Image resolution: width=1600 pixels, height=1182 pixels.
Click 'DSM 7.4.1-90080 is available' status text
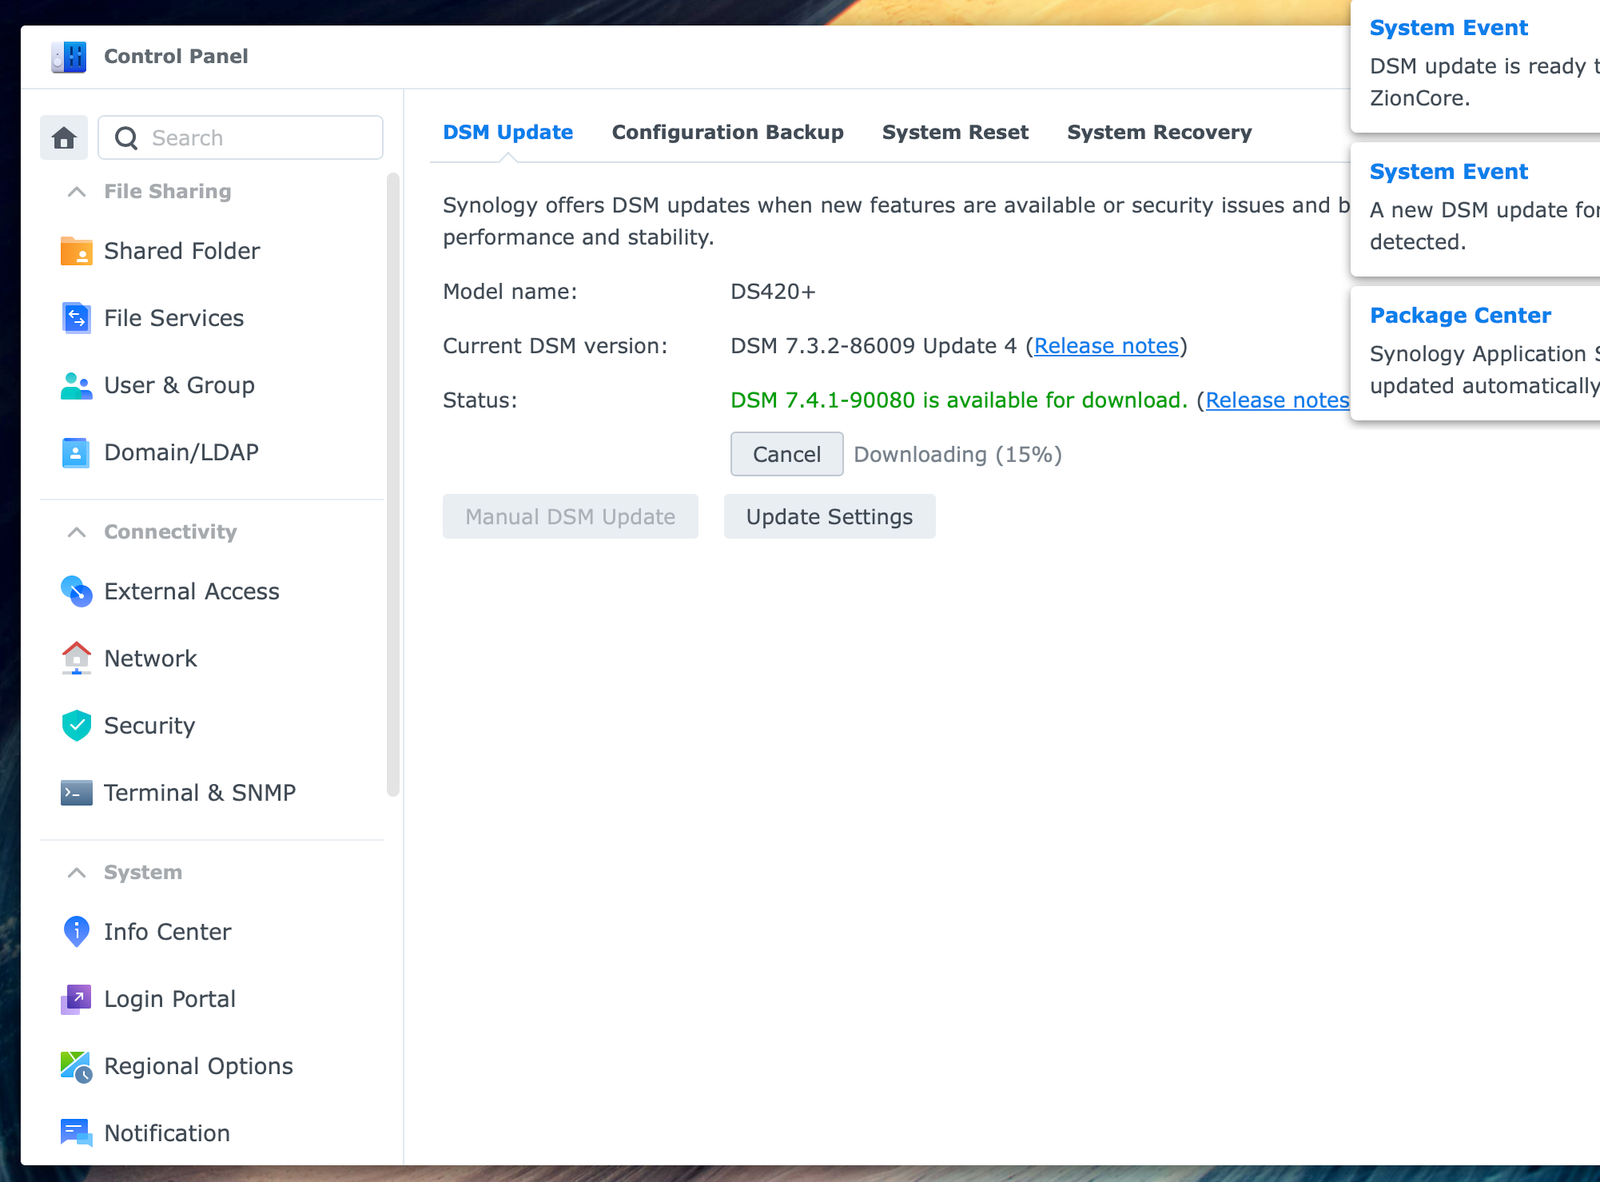(x=959, y=400)
